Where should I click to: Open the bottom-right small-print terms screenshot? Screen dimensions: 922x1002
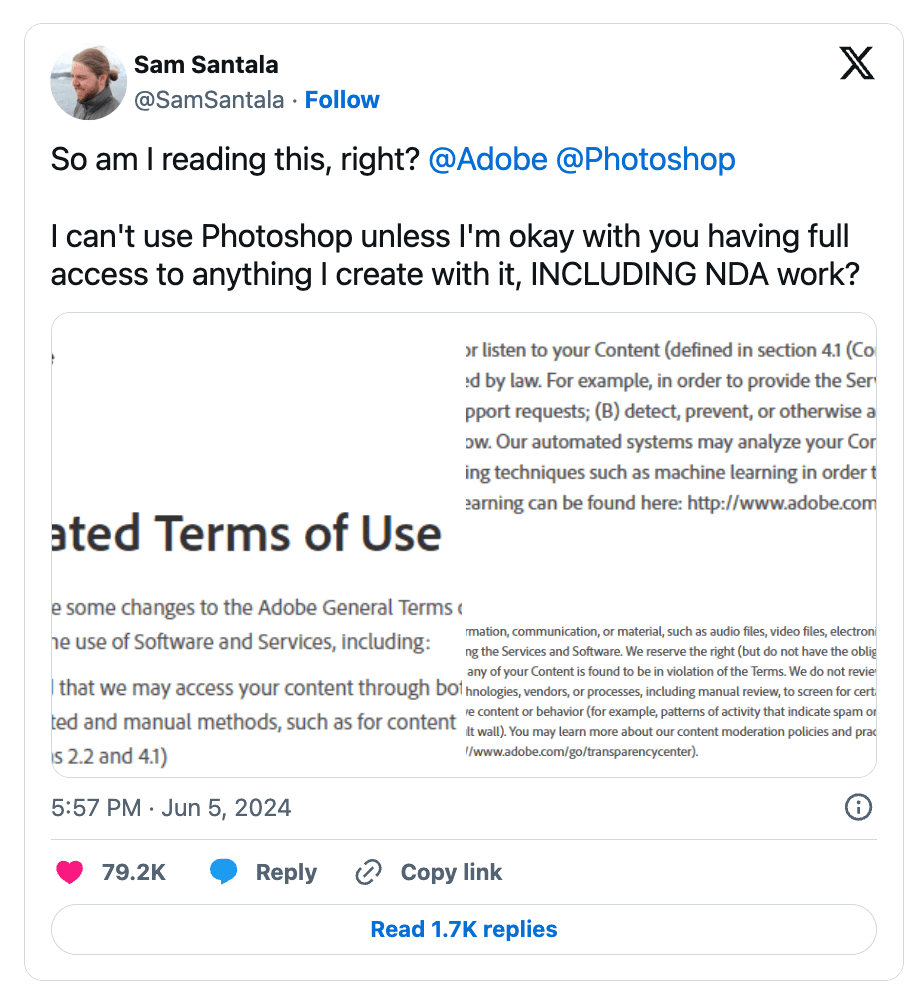tap(670, 690)
